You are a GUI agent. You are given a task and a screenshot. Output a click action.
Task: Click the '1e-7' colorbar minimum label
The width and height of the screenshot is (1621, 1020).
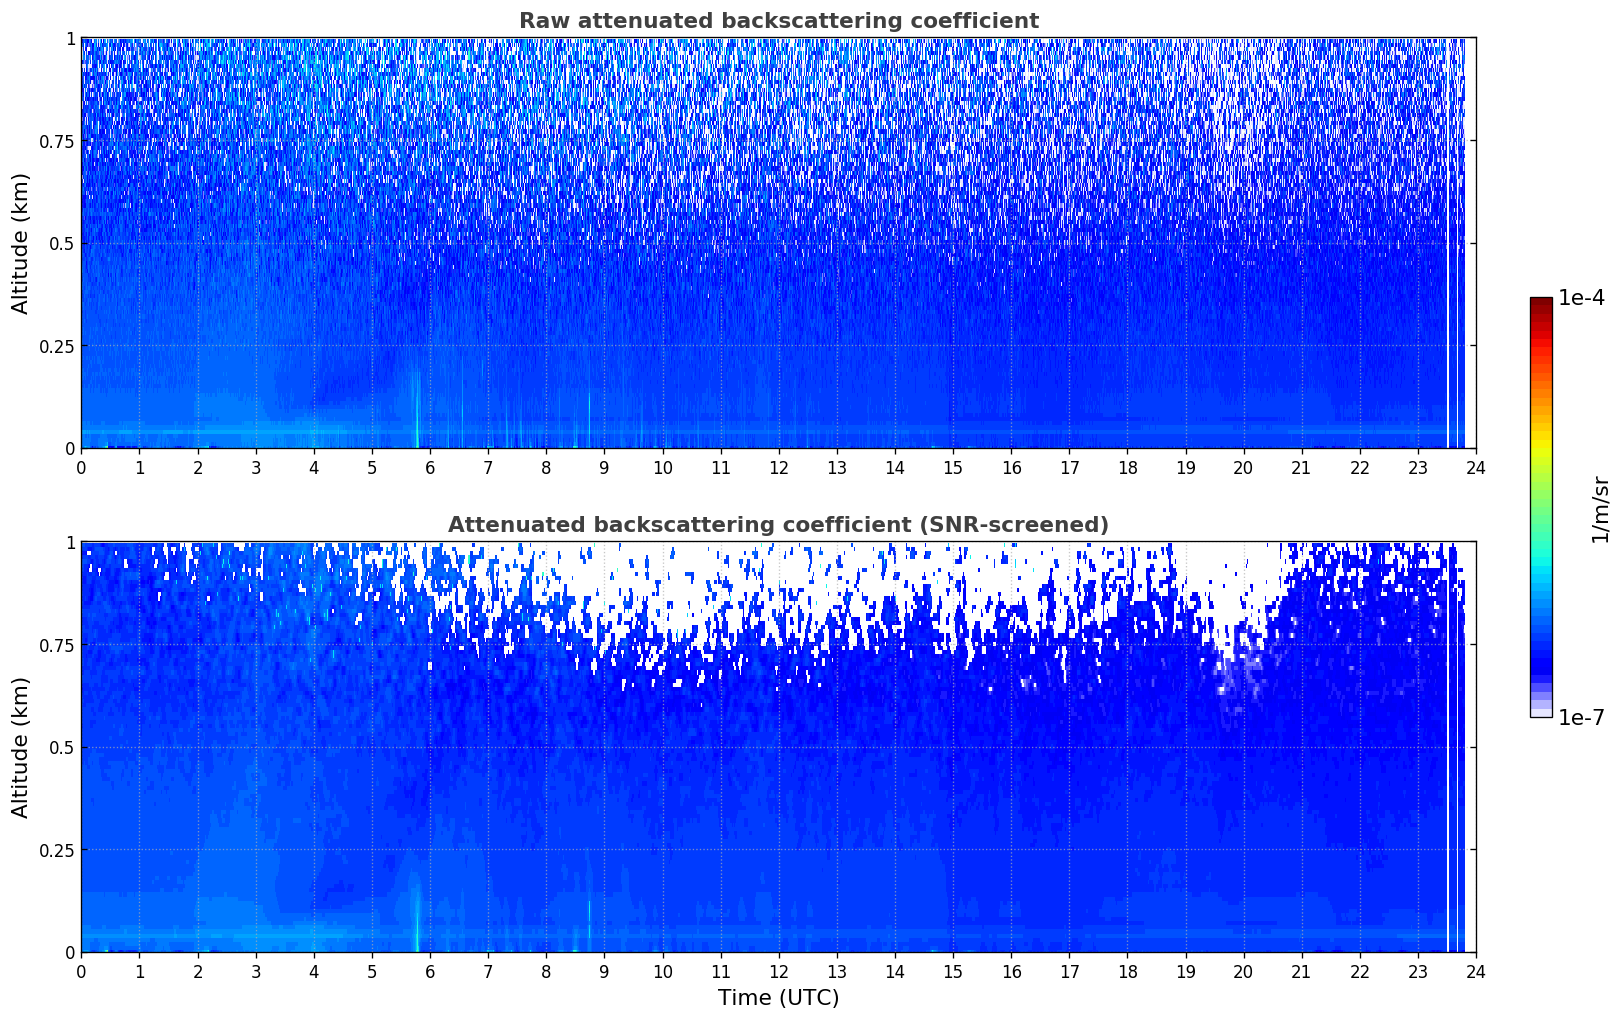[x=1581, y=717]
